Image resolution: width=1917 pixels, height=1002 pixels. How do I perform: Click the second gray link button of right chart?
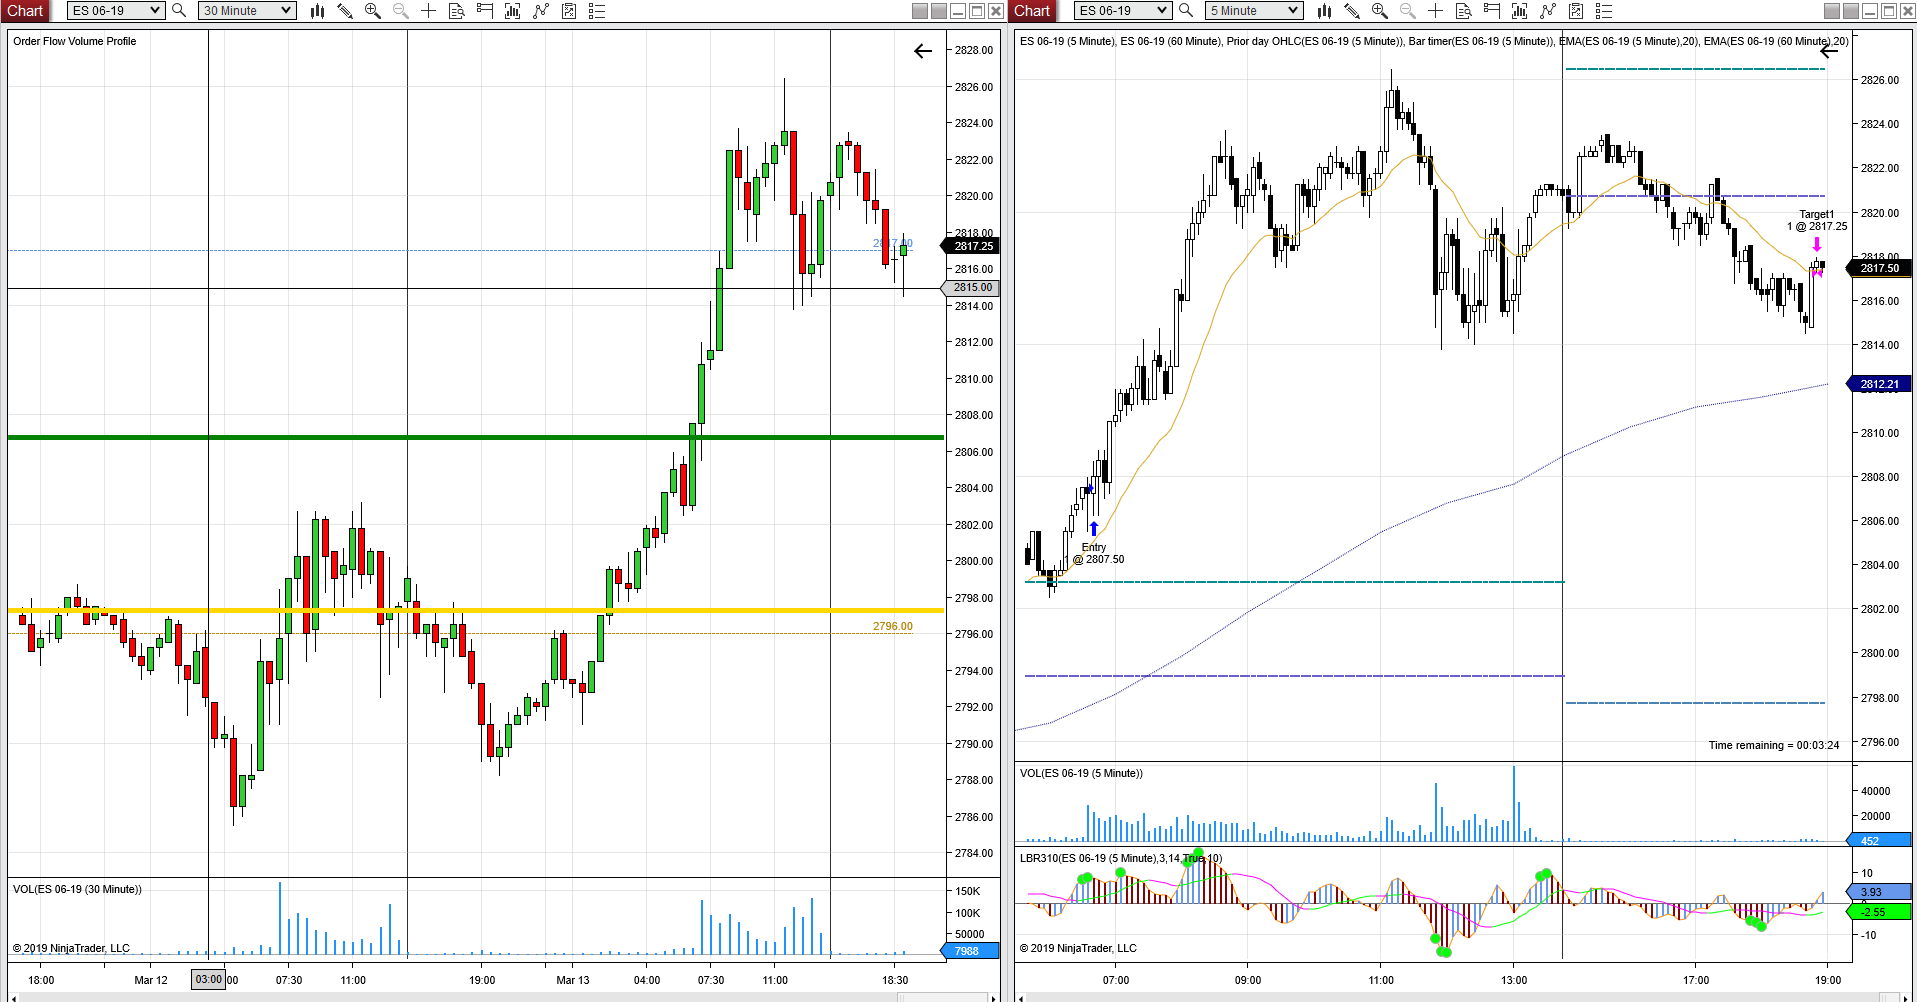pos(1851,11)
